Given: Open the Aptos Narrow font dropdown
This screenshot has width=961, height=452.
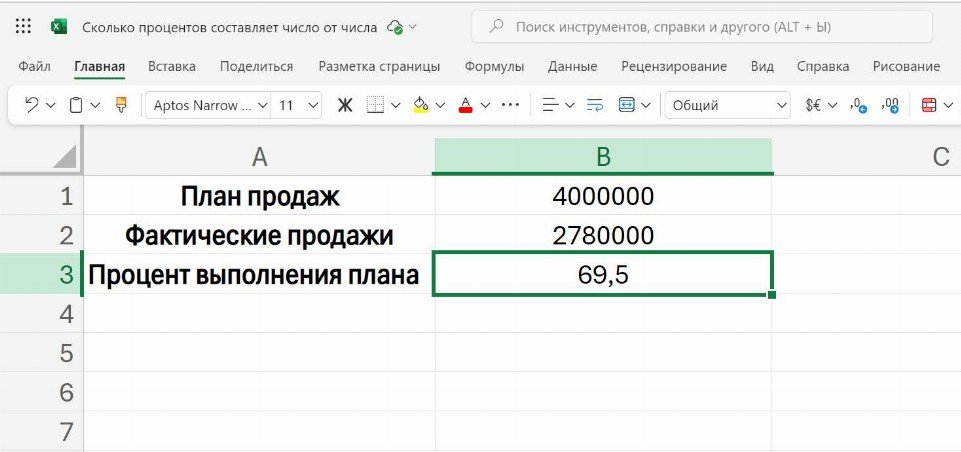Looking at the screenshot, I should pyautogui.click(x=208, y=105).
